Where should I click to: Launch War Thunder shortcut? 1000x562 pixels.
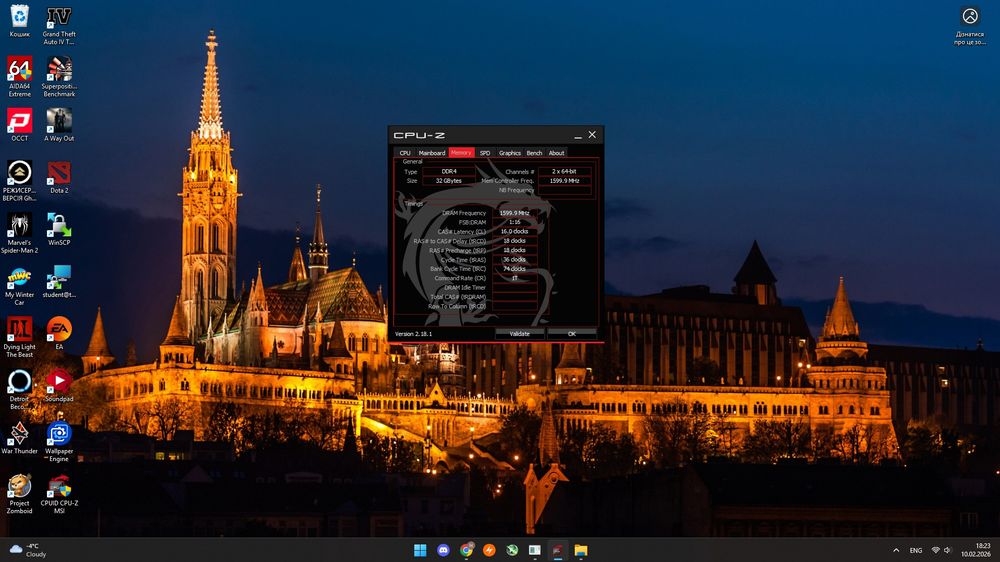(20, 438)
